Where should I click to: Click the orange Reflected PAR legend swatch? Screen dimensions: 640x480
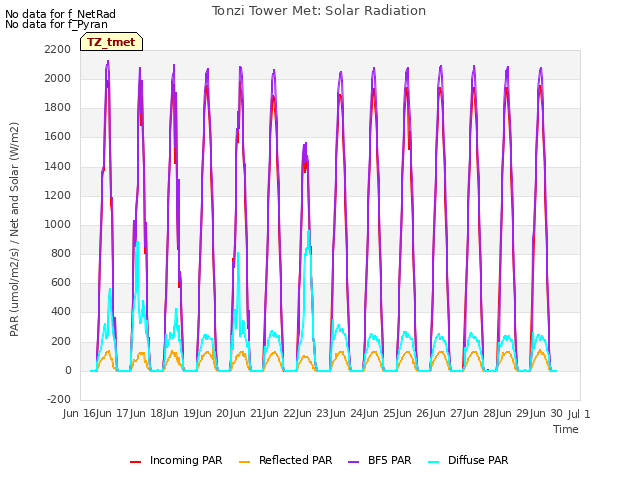tap(244, 461)
